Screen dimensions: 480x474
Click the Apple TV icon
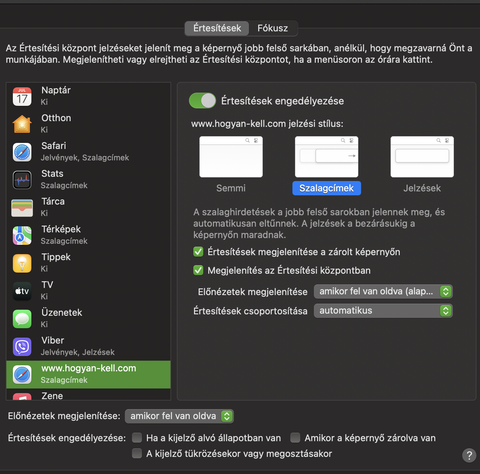click(22, 291)
